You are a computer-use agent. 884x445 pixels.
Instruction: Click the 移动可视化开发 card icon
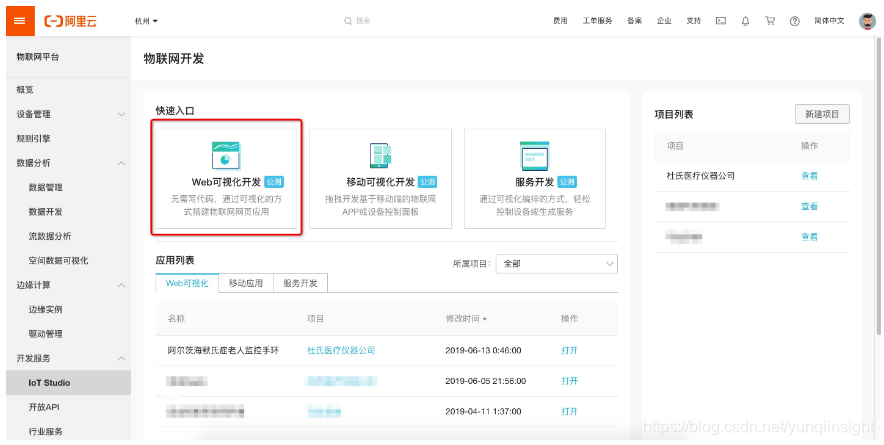coord(381,156)
